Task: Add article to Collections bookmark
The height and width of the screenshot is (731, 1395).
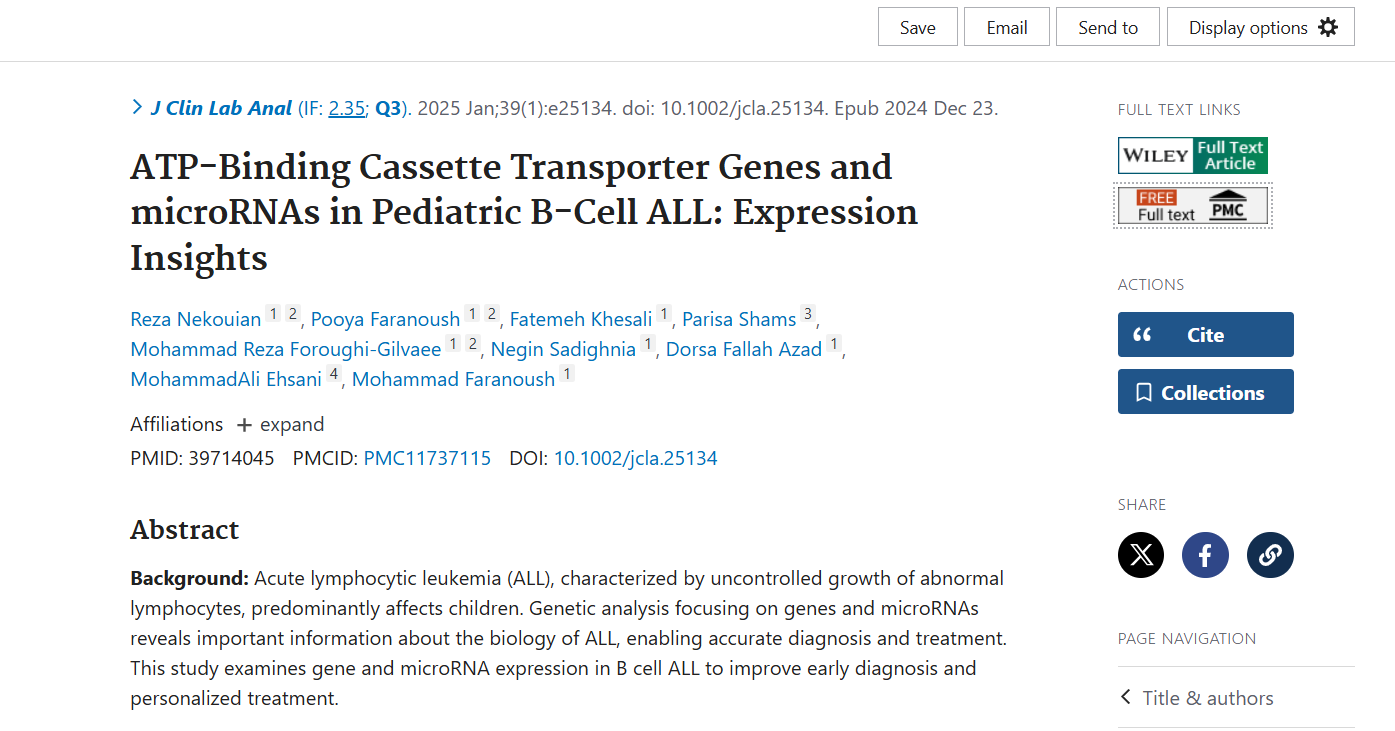Action: point(1205,392)
